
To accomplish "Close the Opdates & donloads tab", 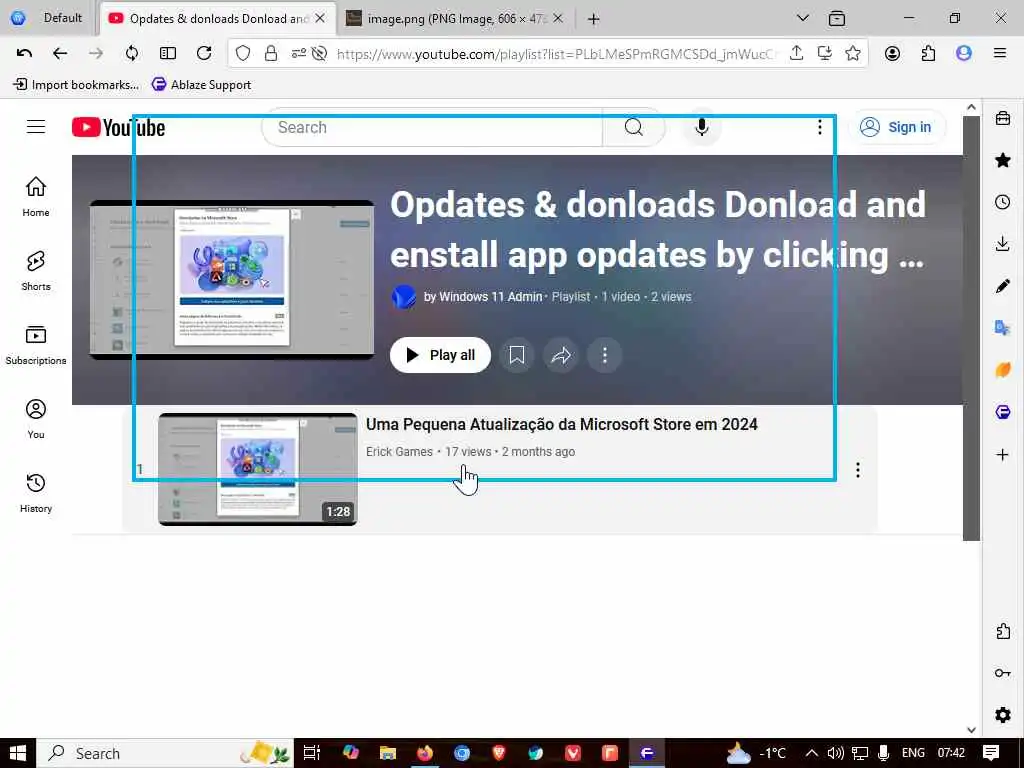I will pos(320,18).
